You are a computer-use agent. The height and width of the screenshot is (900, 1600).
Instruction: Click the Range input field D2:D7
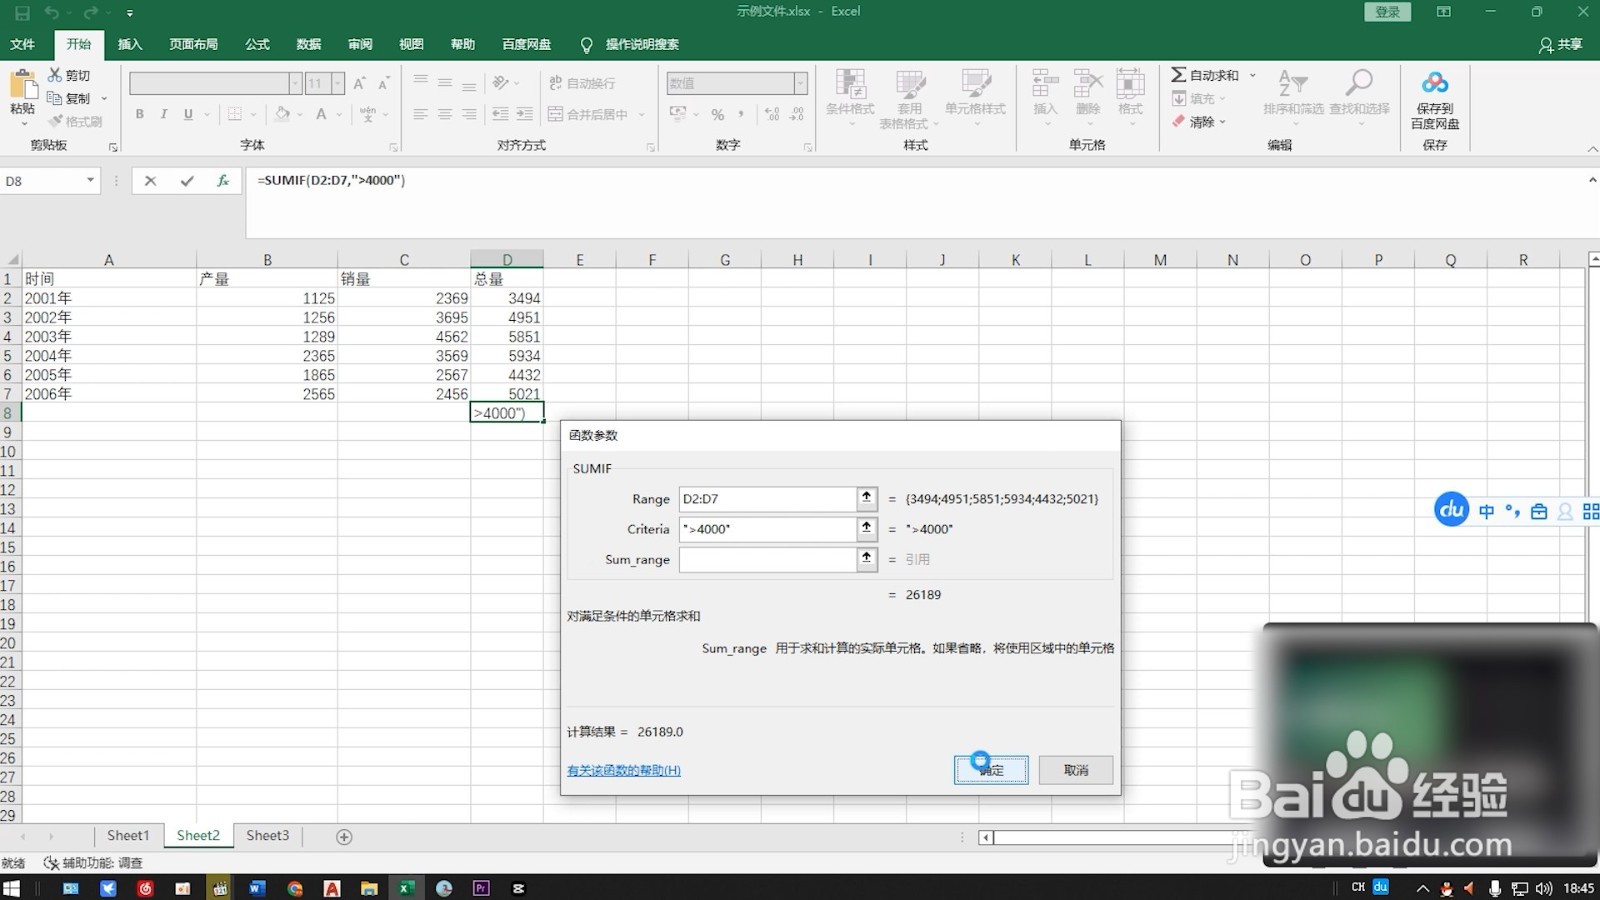767,498
